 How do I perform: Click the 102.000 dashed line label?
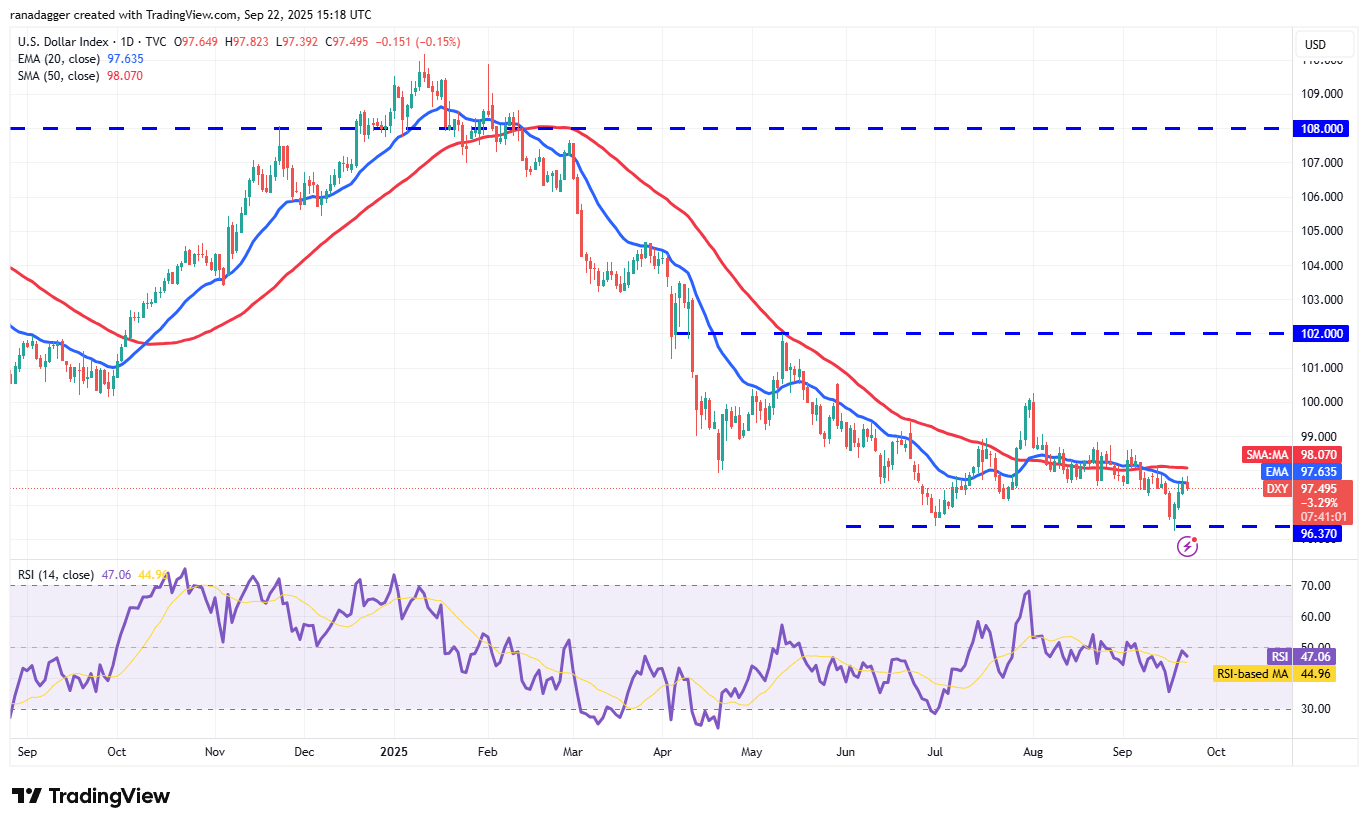(1322, 333)
